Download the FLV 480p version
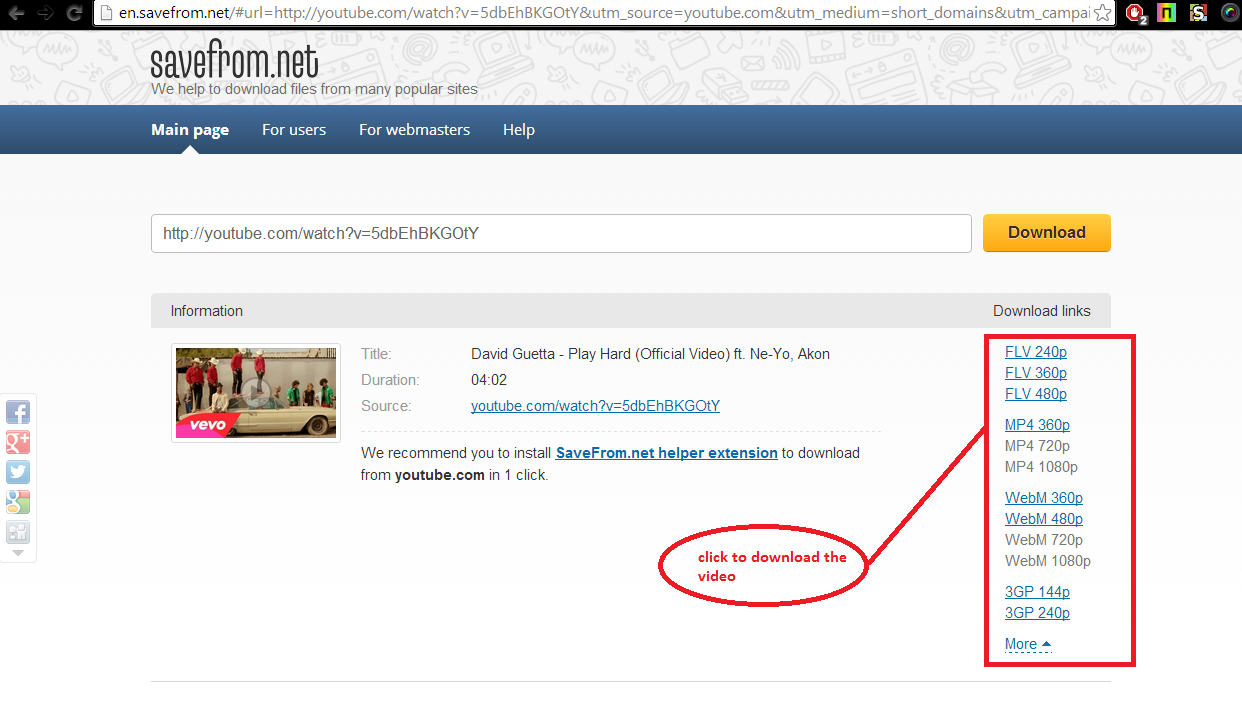Screen dimensions: 1242x715 coord(1036,394)
